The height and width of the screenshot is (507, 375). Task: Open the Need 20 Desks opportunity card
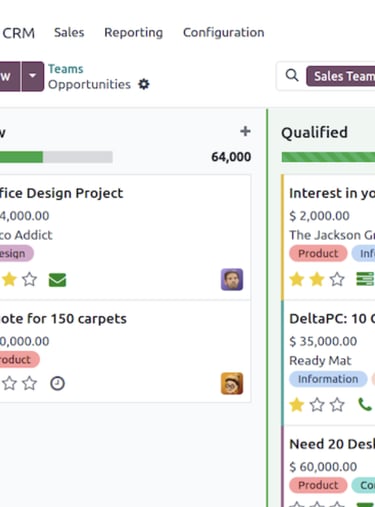[x=329, y=467]
